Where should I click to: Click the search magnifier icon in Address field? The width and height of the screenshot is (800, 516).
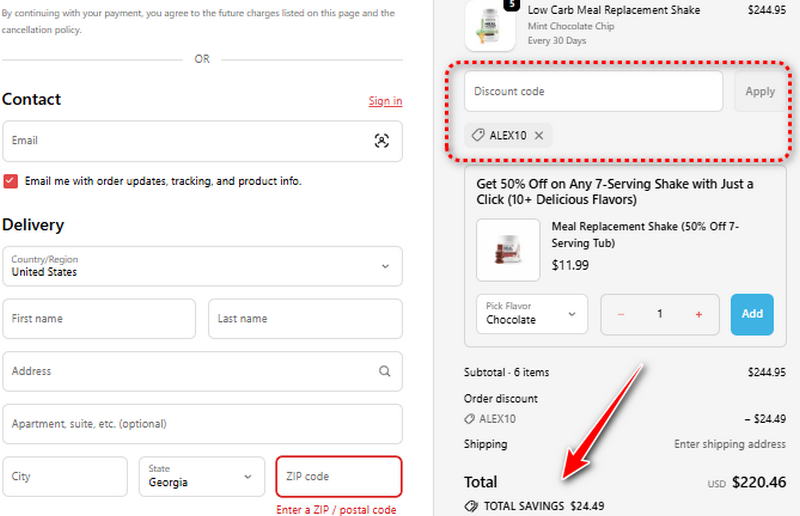point(385,371)
